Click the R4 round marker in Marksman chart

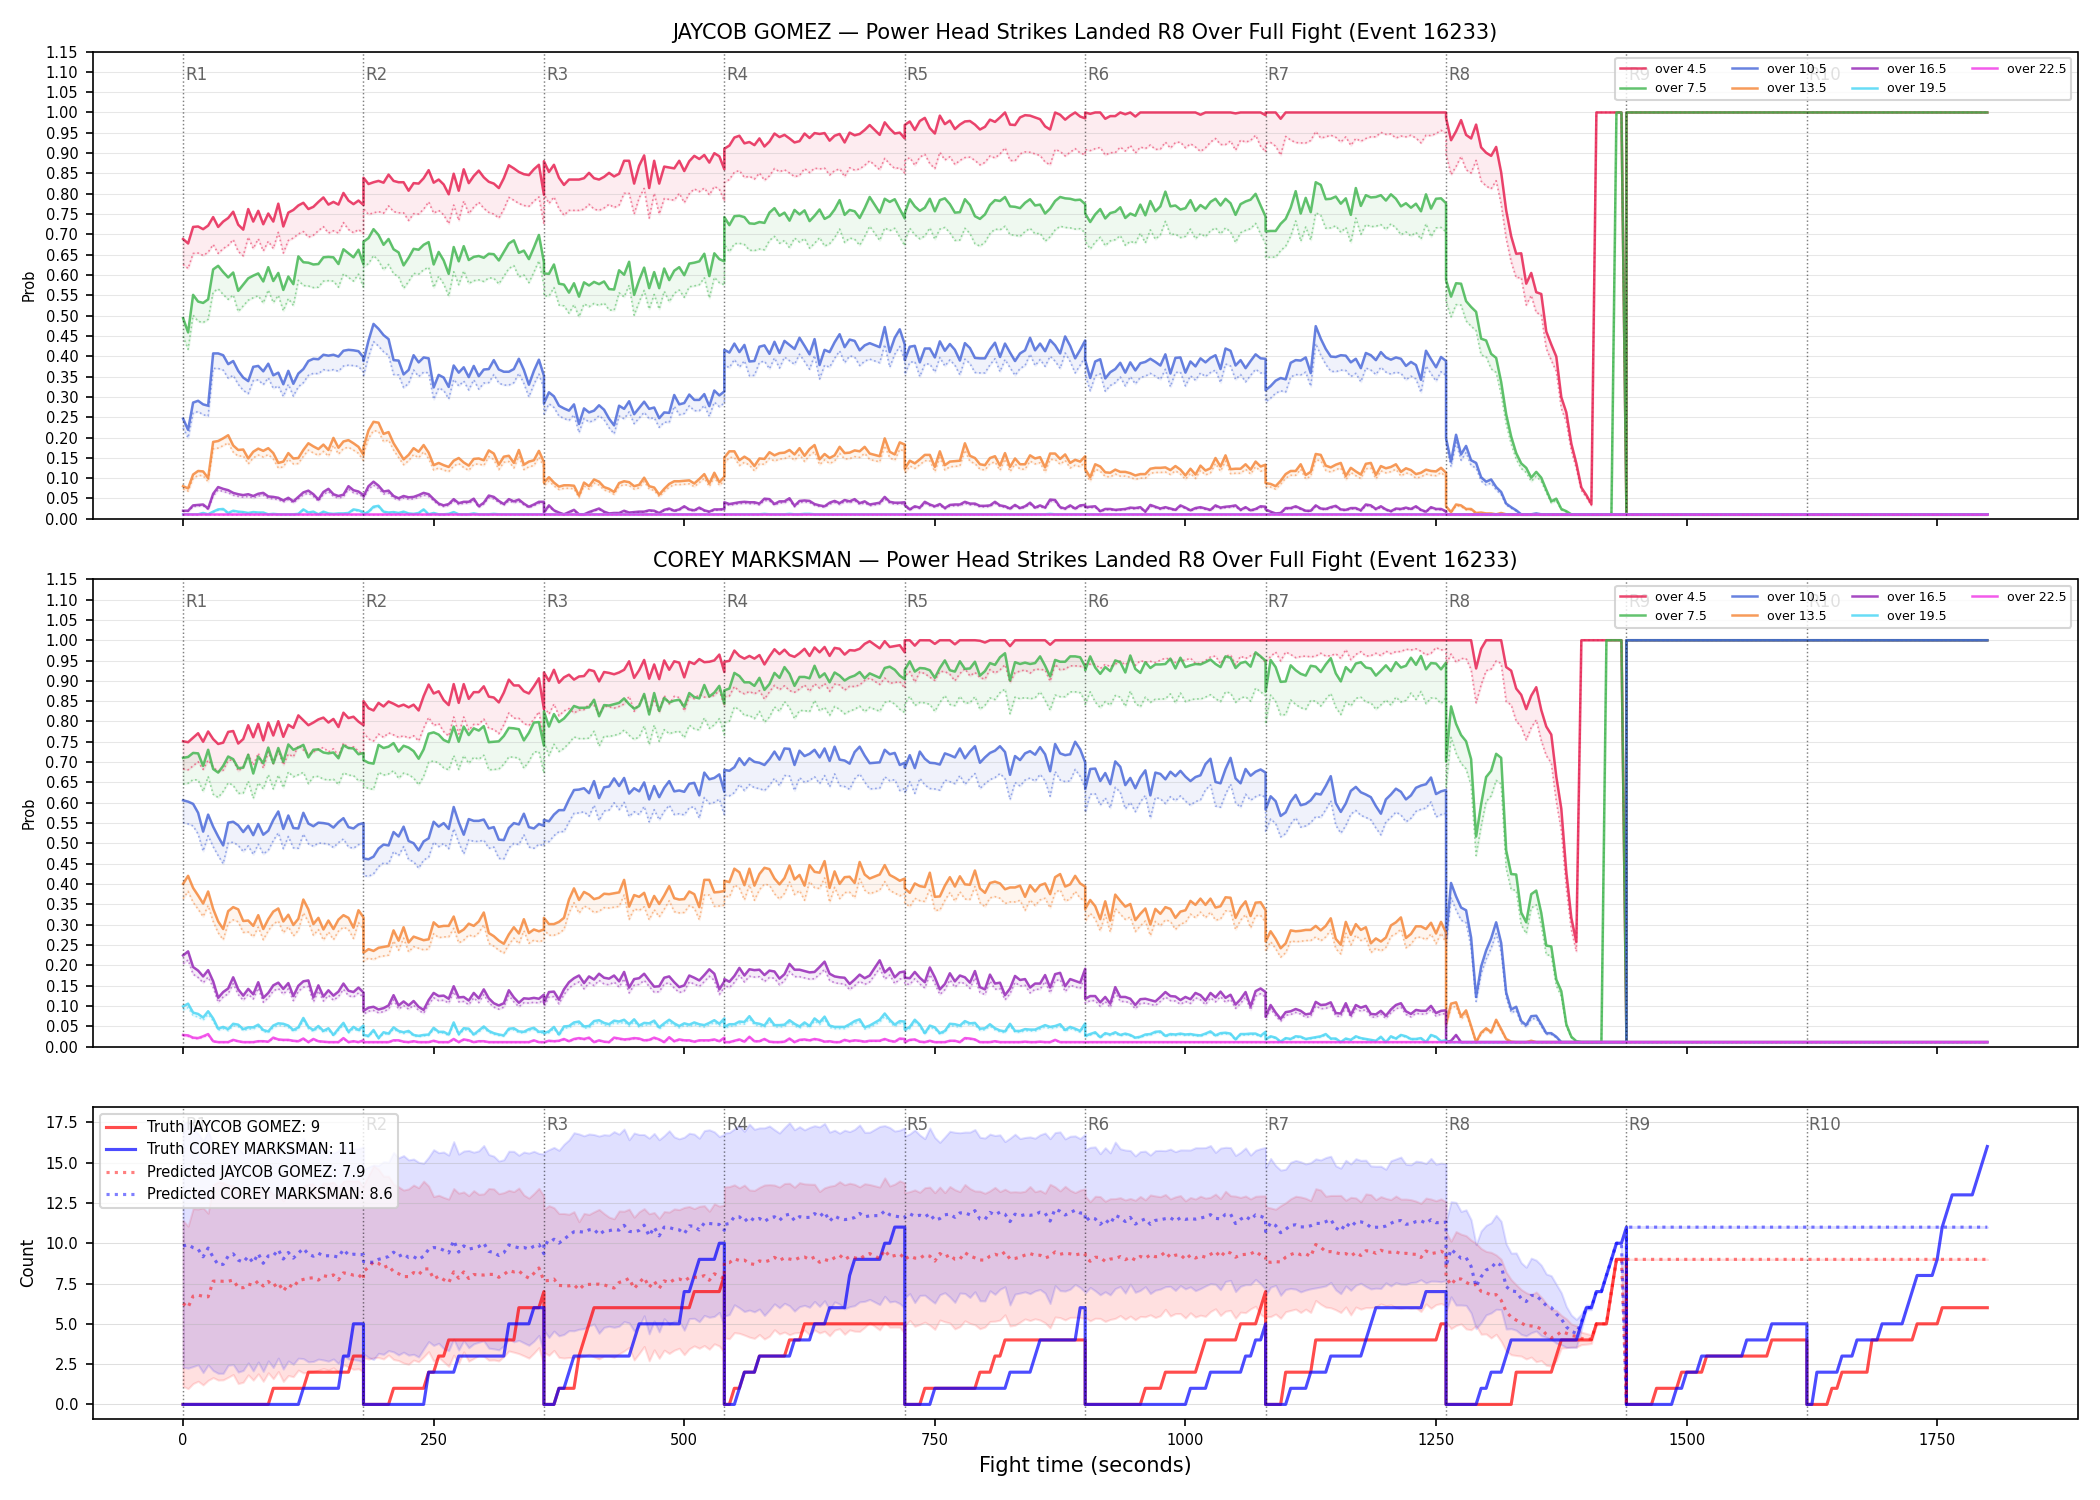(737, 601)
